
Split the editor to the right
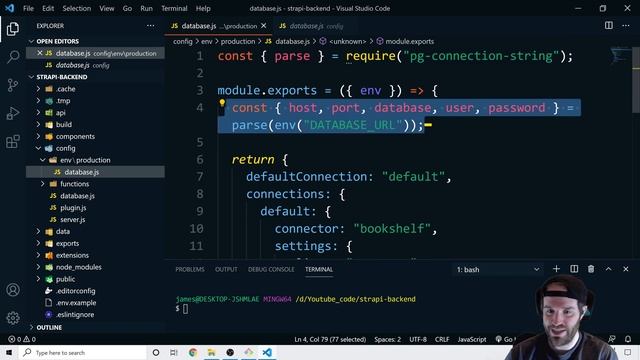(x=609, y=25)
